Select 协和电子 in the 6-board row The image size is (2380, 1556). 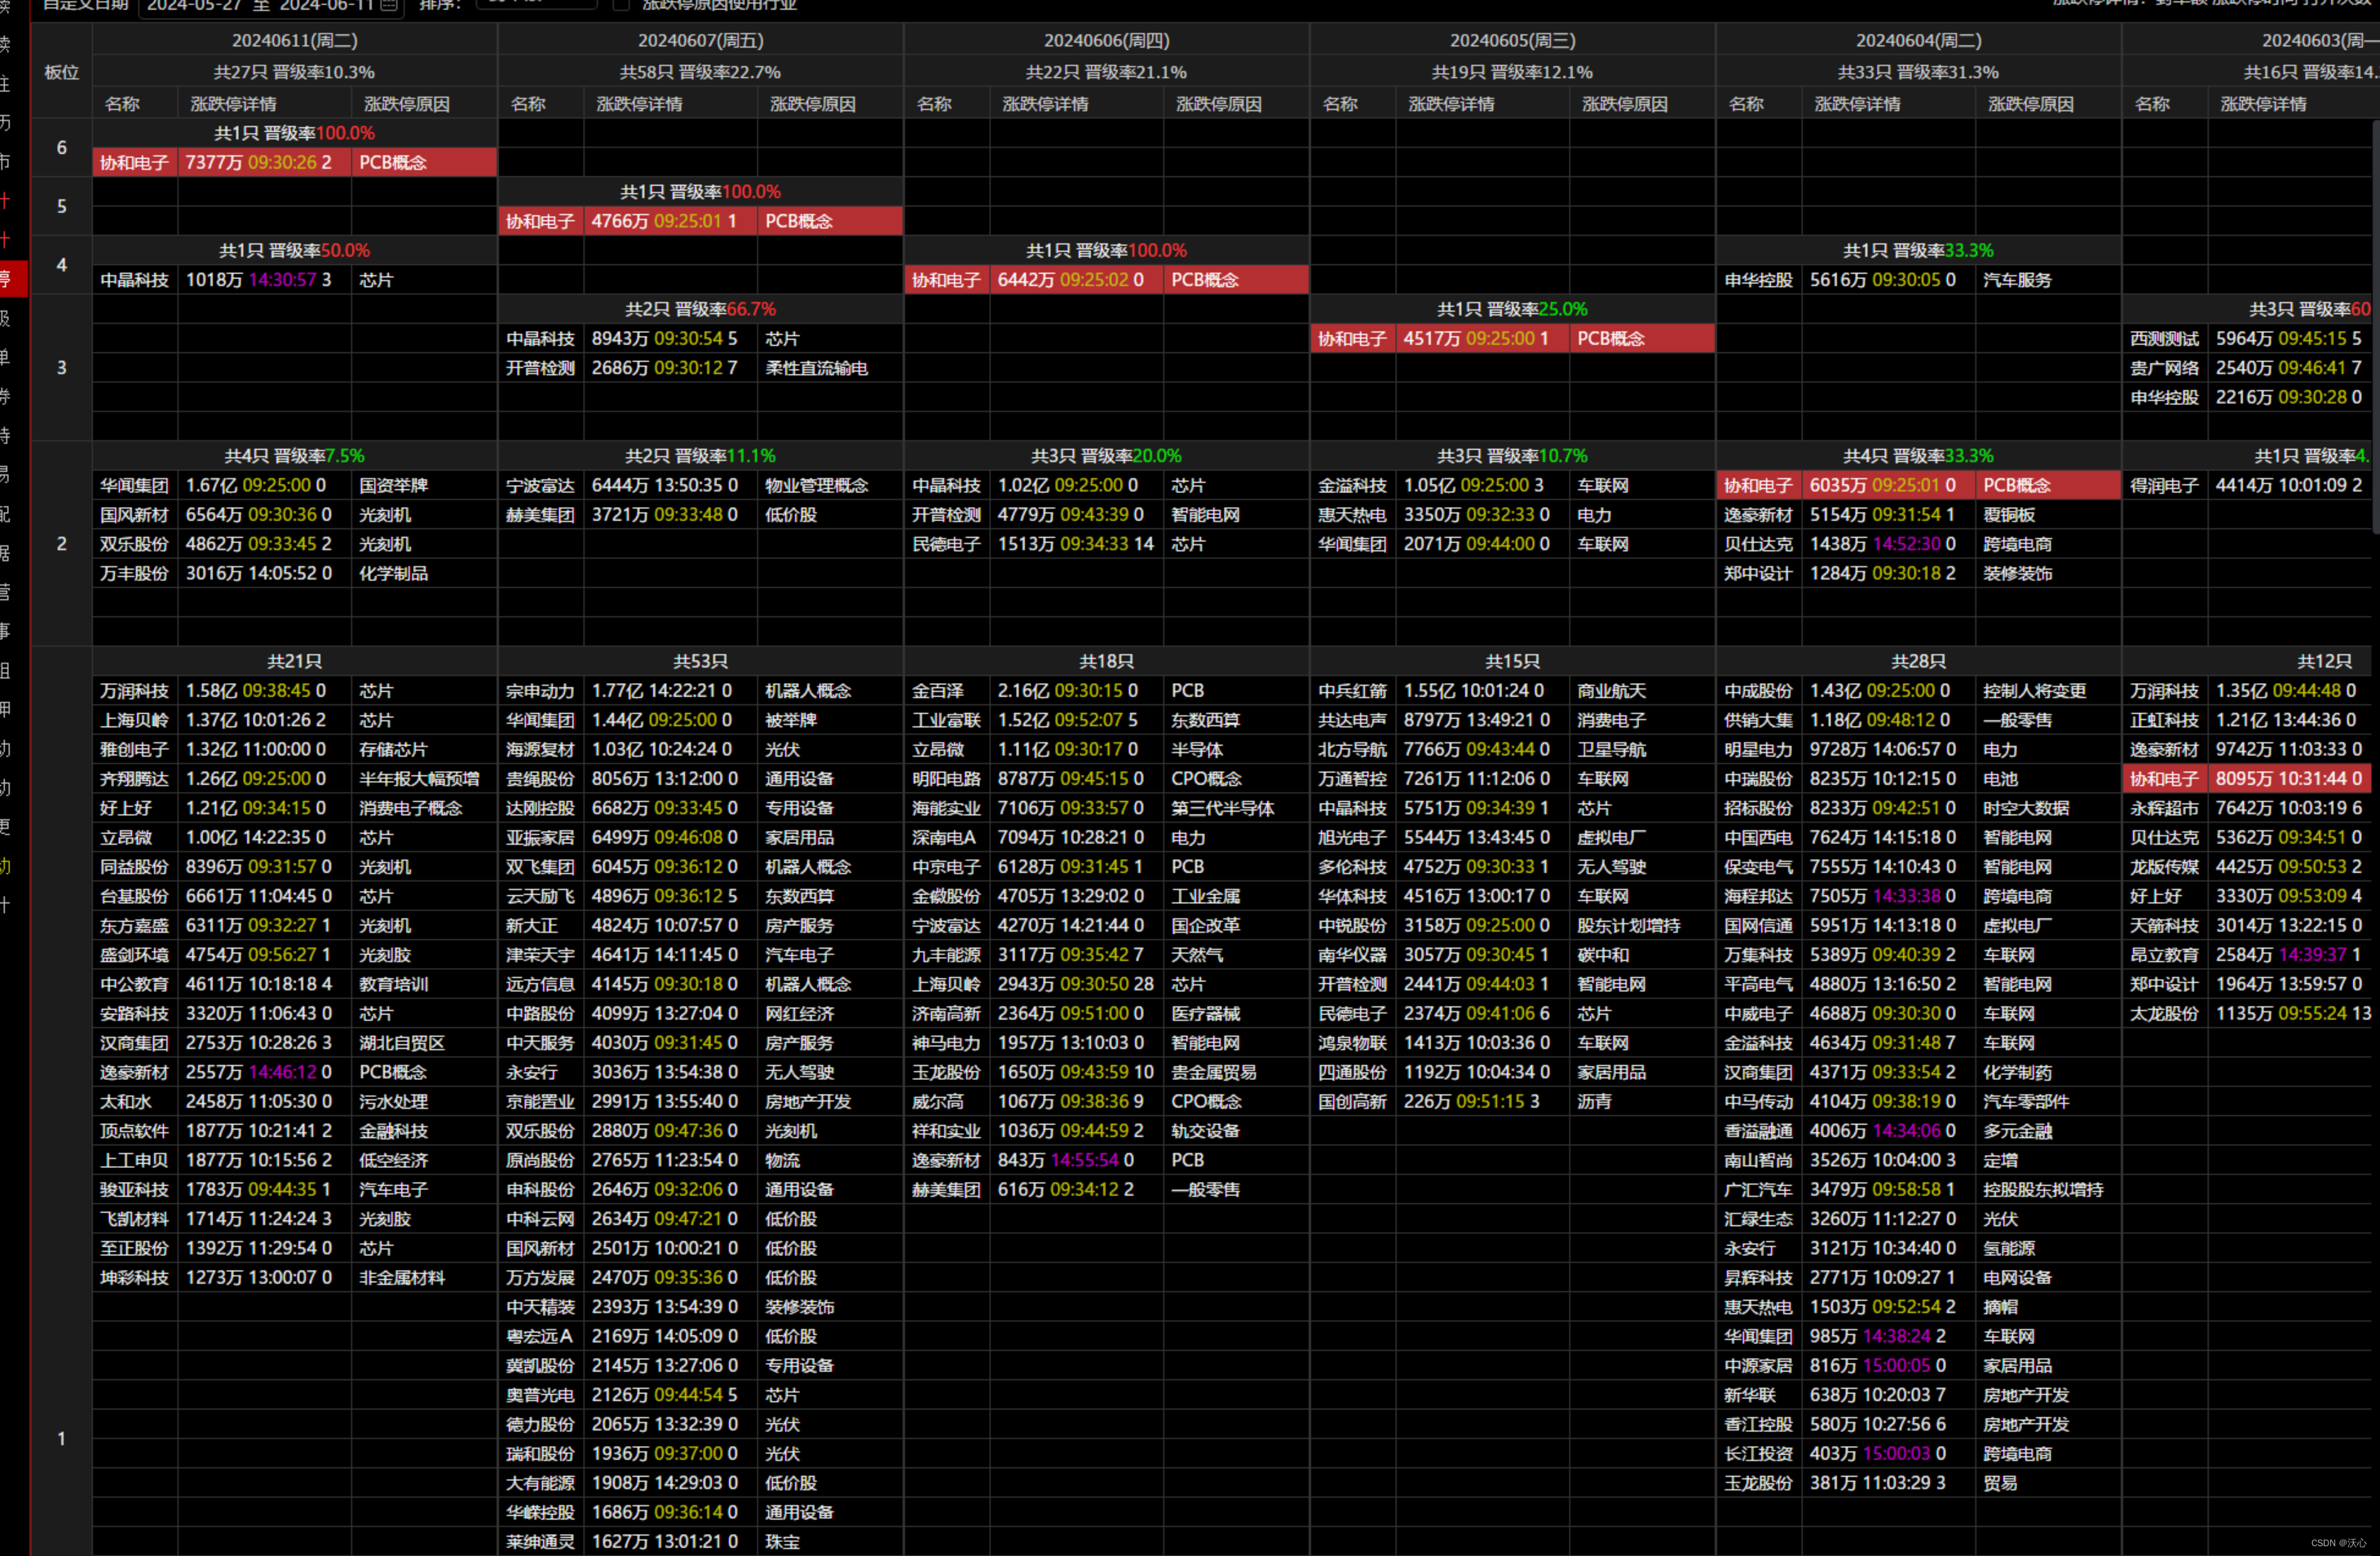pyautogui.click(x=134, y=162)
